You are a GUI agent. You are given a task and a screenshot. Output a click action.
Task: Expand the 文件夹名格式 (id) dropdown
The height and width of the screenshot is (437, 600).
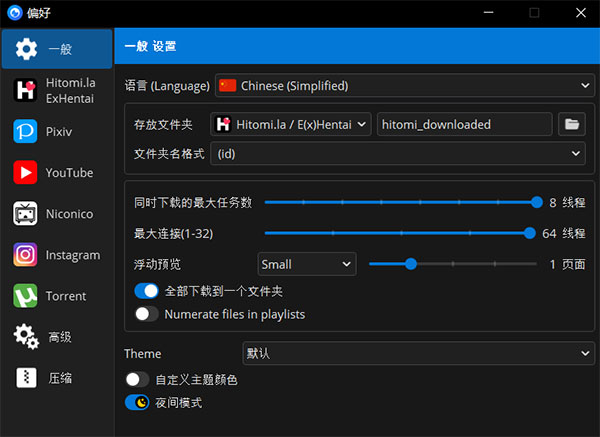(397, 154)
